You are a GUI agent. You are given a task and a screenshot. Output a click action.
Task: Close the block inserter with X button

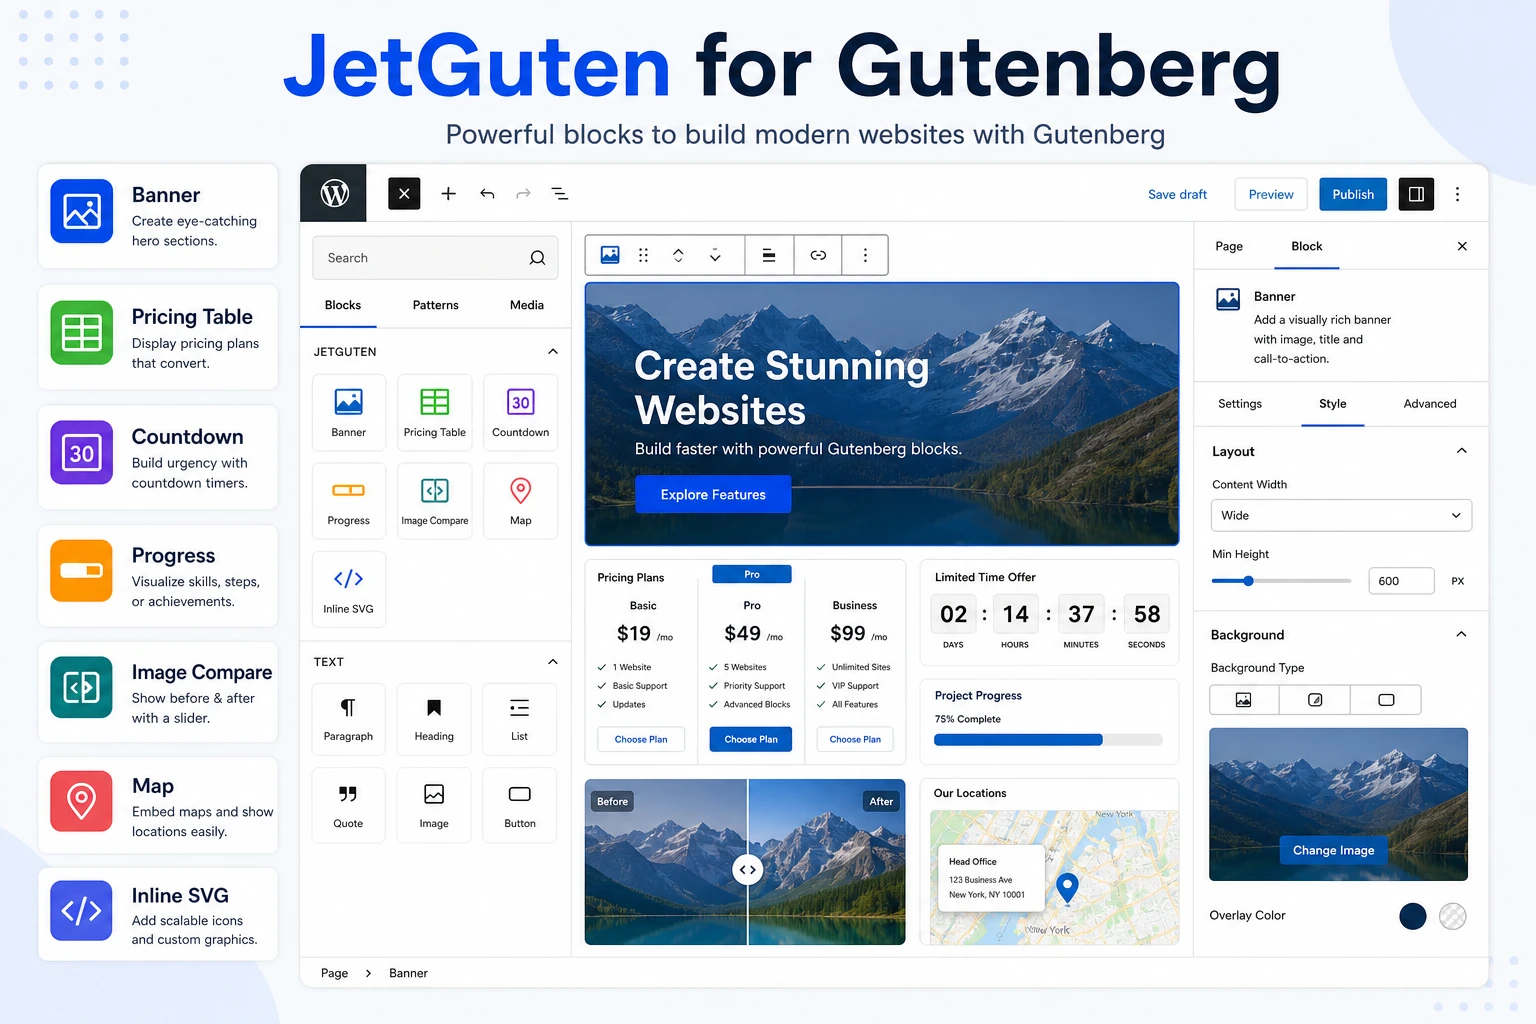pyautogui.click(x=404, y=194)
